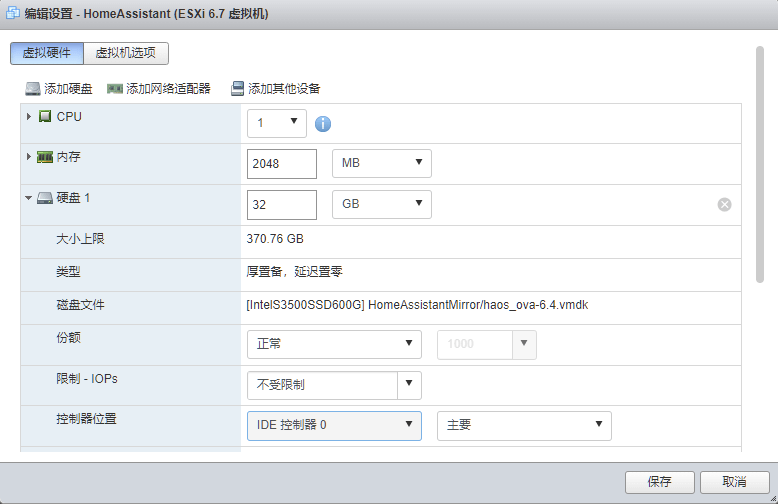Click the memory (内存) module icon
The width and height of the screenshot is (778, 504).
coord(45,158)
